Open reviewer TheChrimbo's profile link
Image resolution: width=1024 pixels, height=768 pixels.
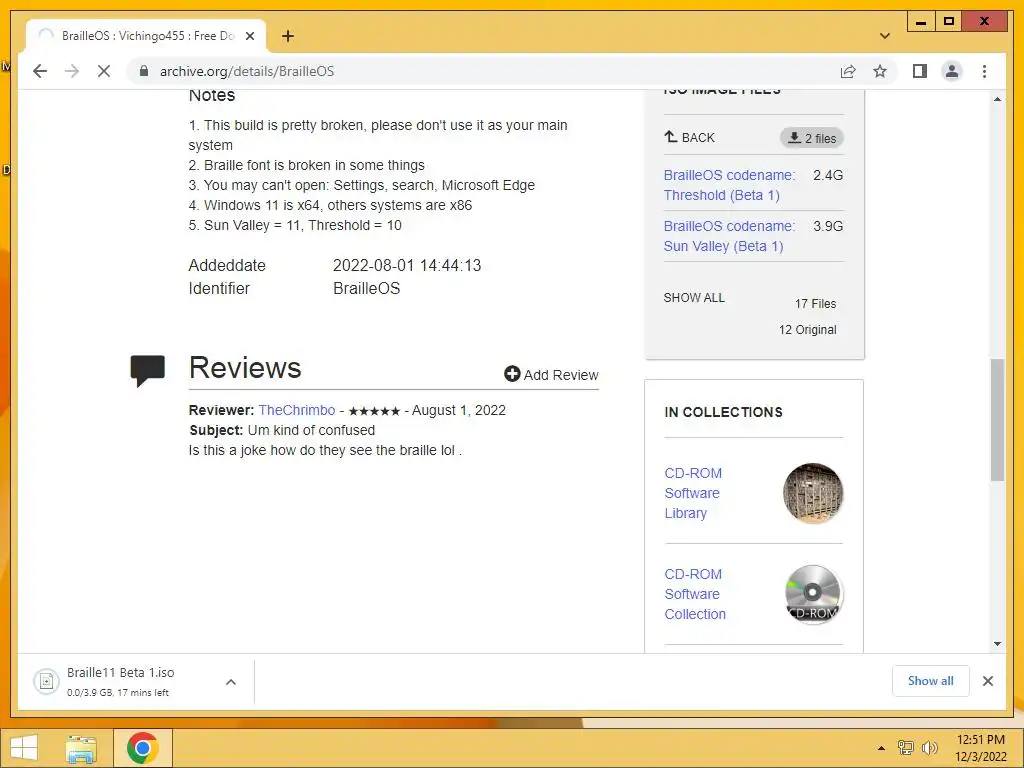[296, 410]
